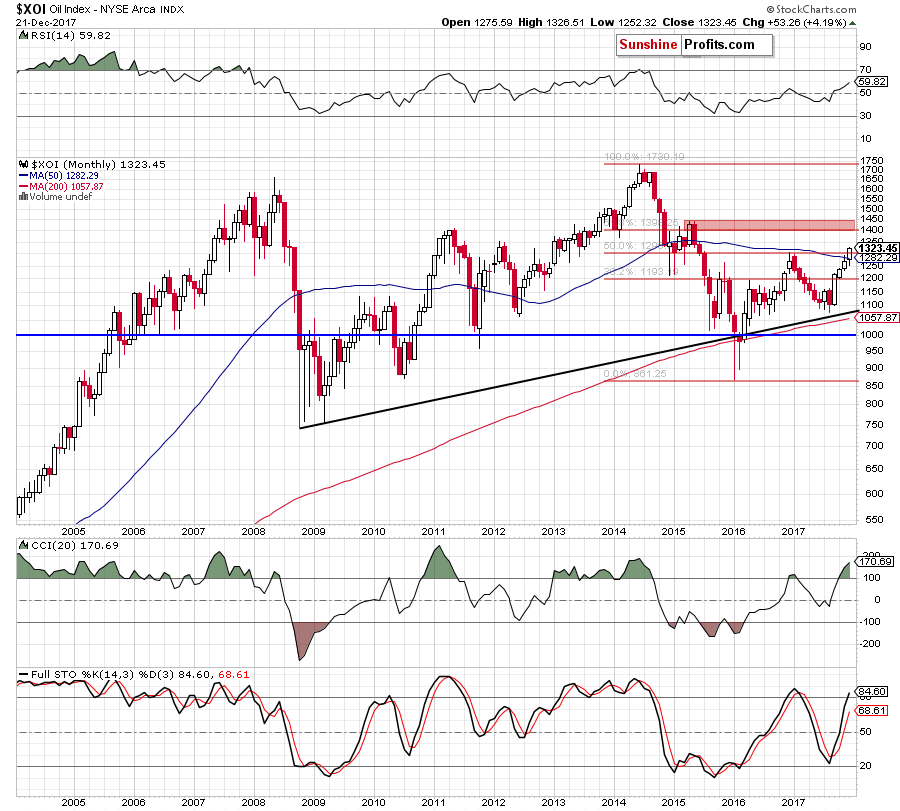Click the 38.2%: 1193.19 Fibonacci label
The height and width of the screenshot is (811, 900).
(642, 271)
